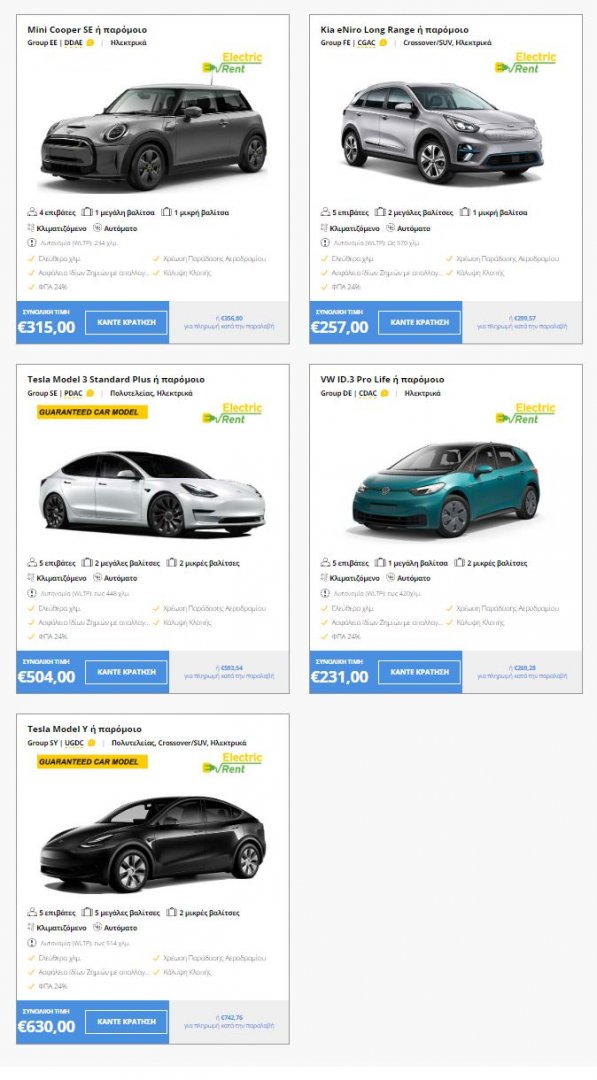Click the yellow info bubble next to PDAC
This screenshot has width=597, height=1080.
90,393
